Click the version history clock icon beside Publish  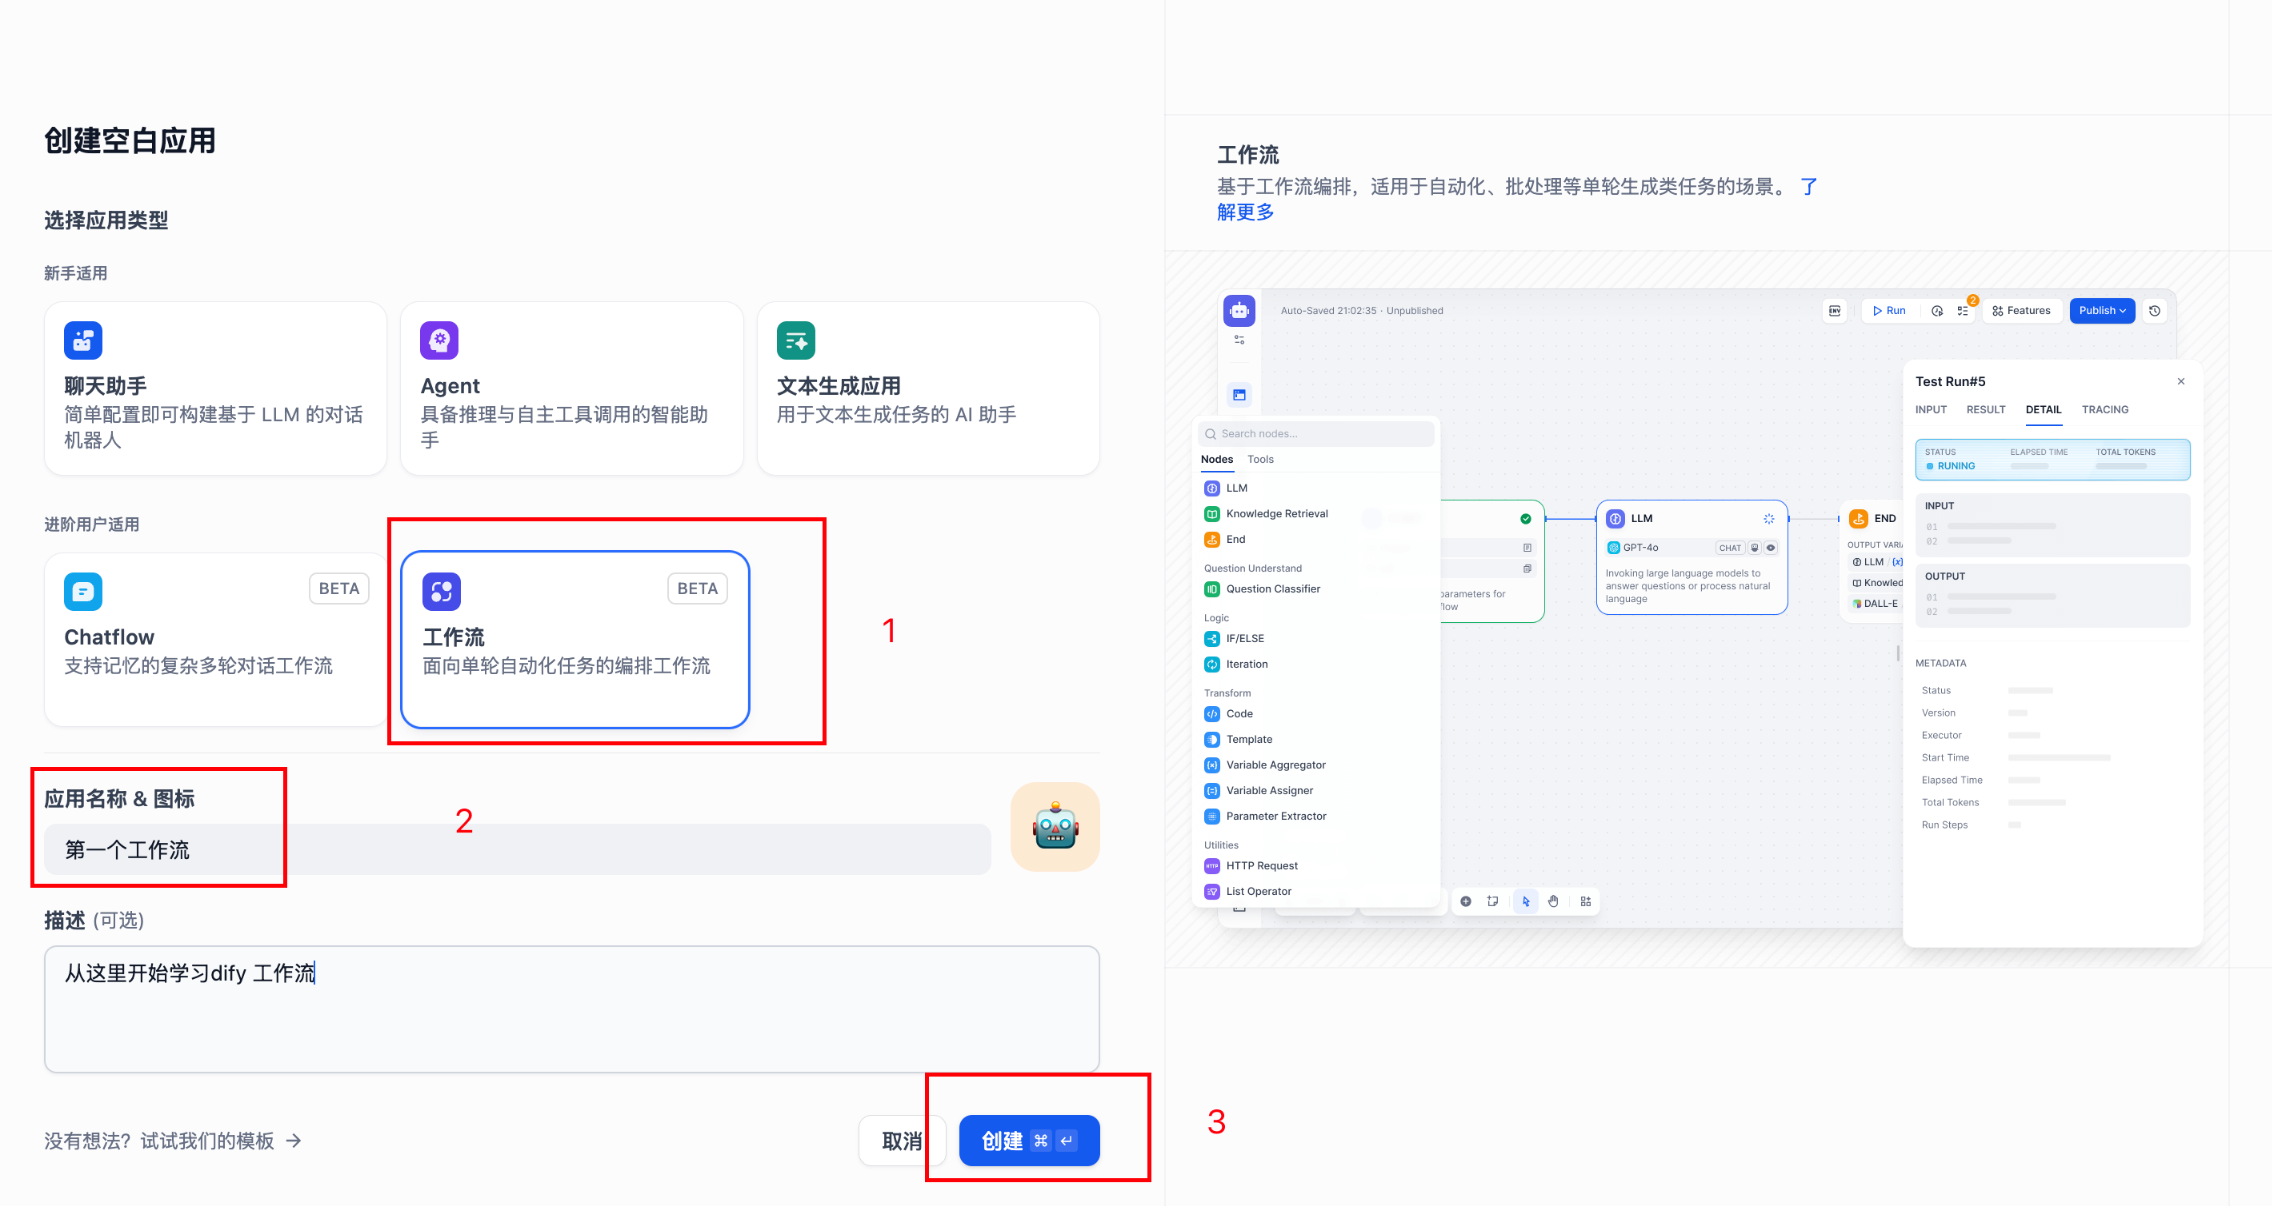click(x=2155, y=311)
